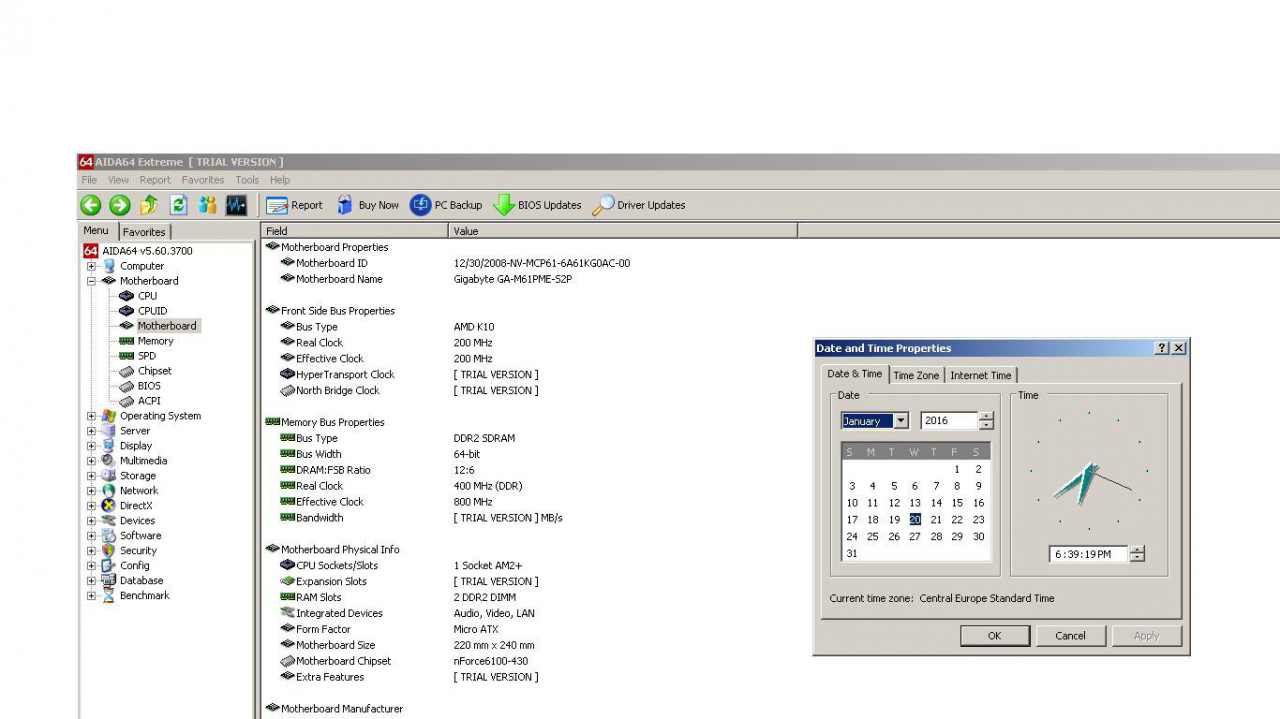Expand the Network tree node
This screenshot has width=1280, height=719.
coord(91,491)
